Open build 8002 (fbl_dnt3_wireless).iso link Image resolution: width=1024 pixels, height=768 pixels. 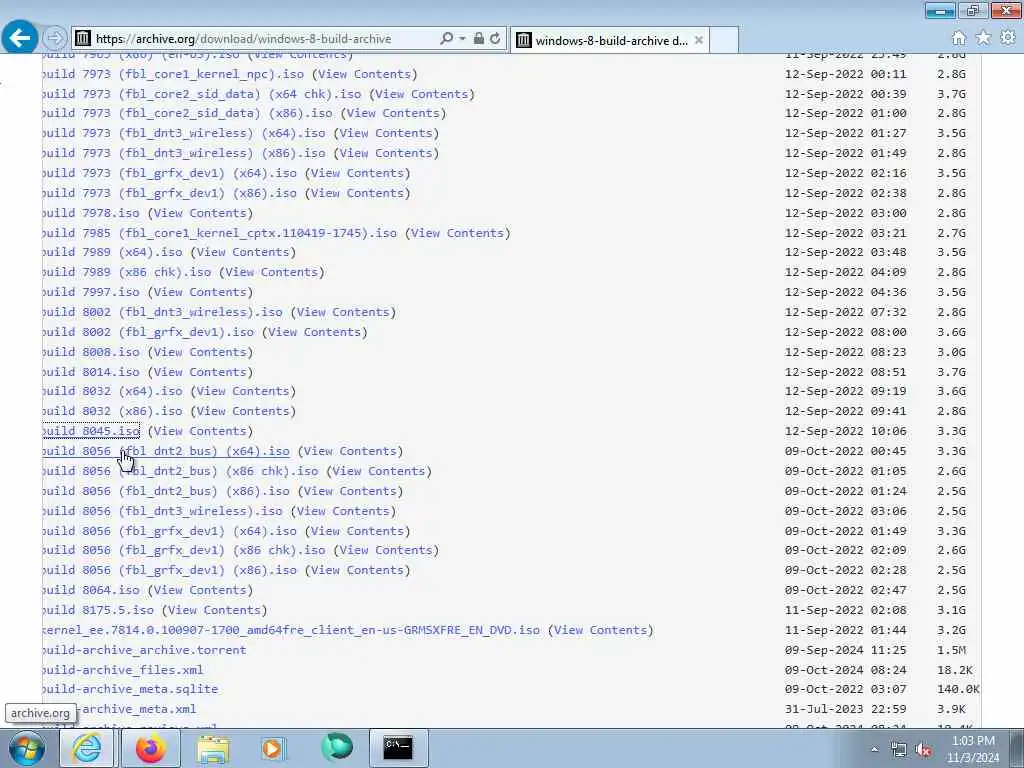[x=163, y=312]
